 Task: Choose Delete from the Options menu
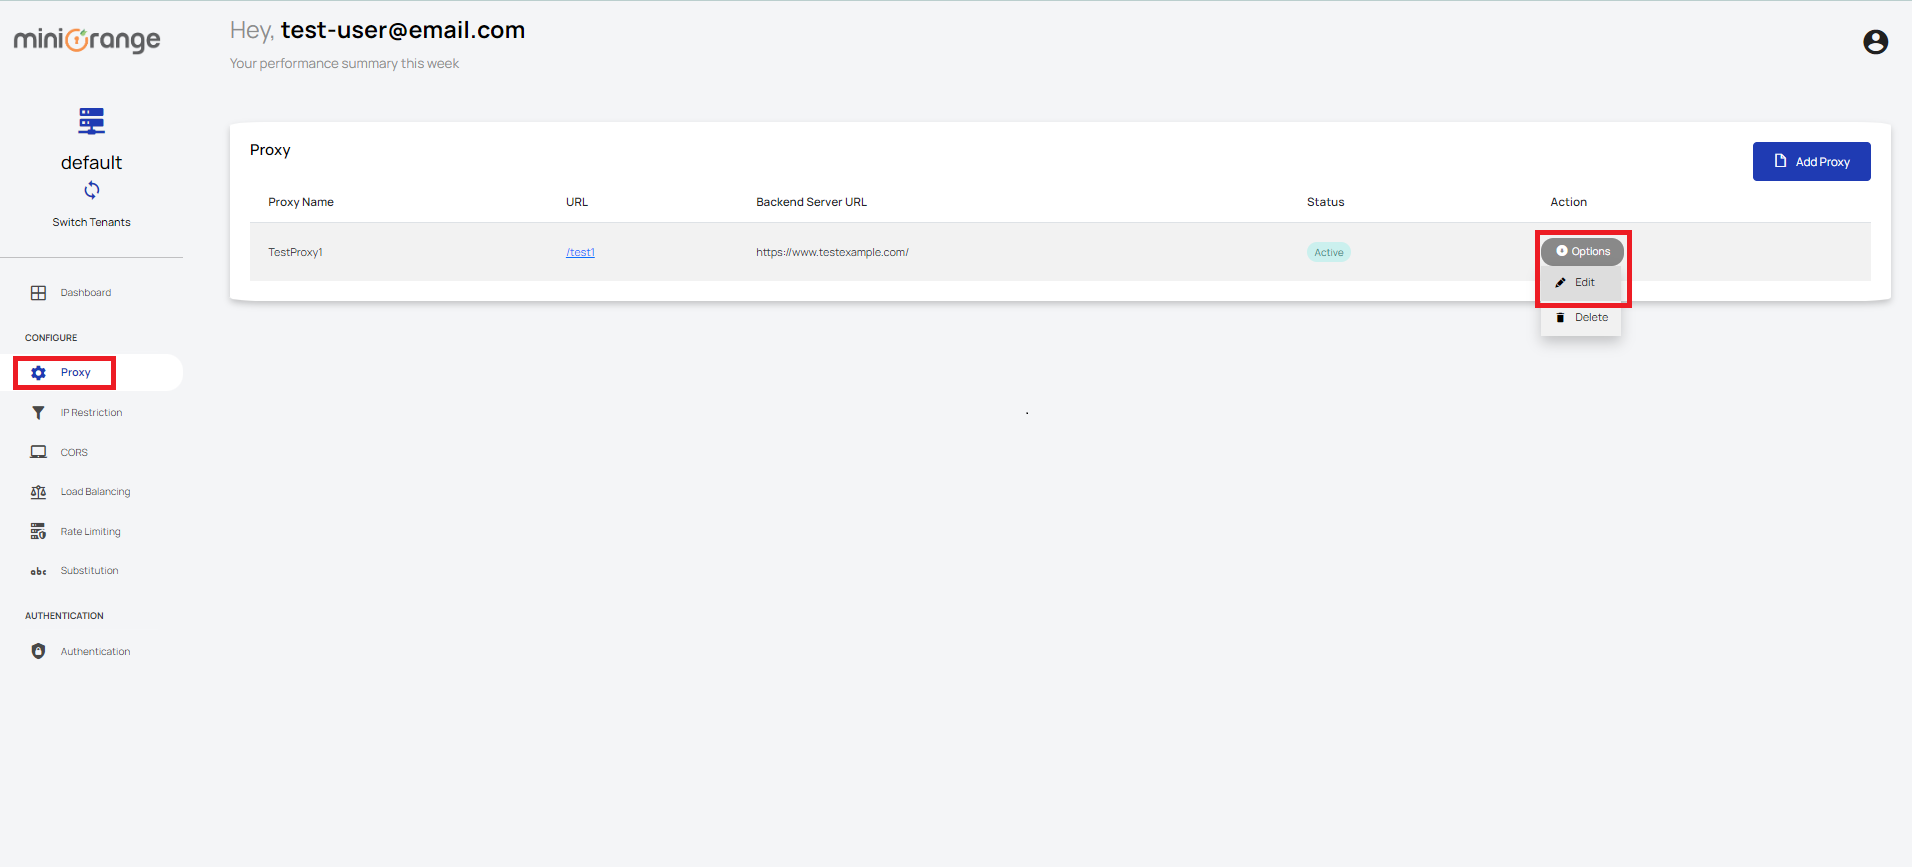tap(1581, 318)
